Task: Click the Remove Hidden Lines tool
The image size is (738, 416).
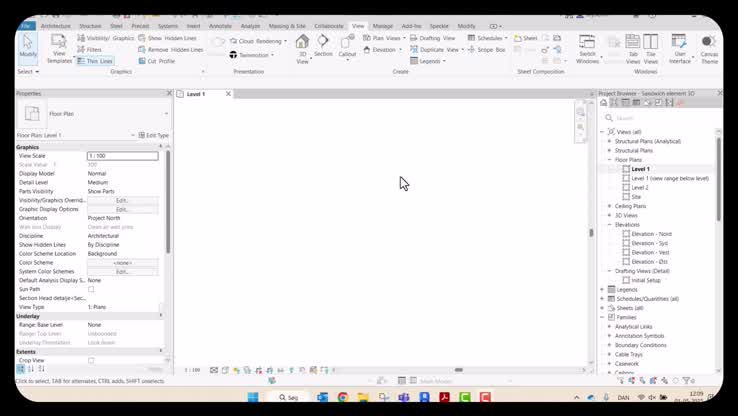Action: tap(171, 49)
